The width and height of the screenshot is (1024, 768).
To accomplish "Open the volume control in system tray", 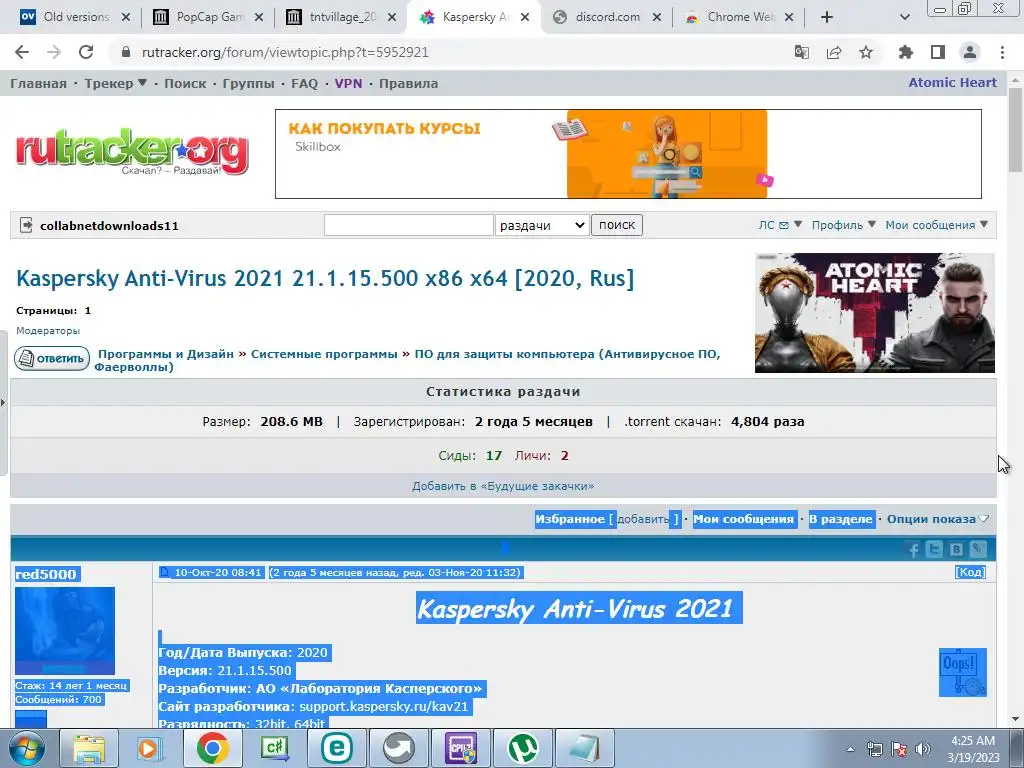I will [923, 749].
